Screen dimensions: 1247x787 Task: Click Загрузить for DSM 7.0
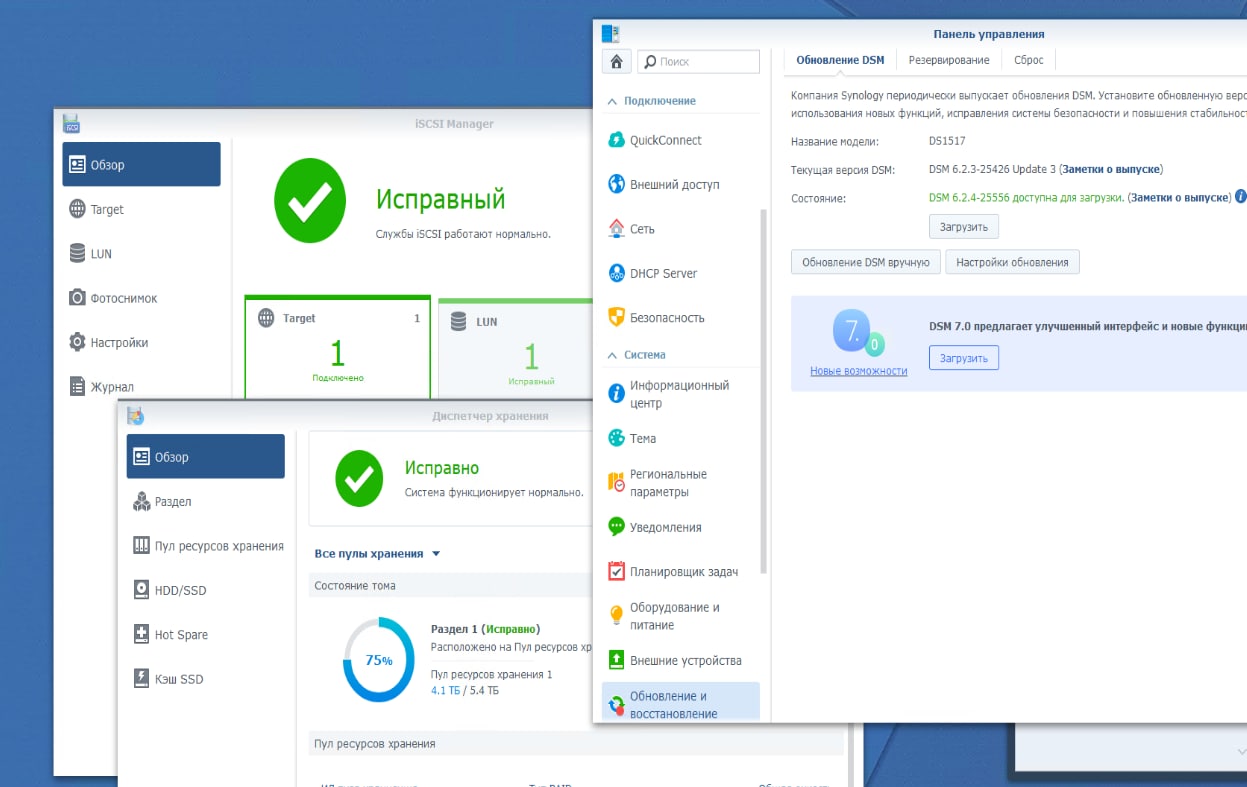[x=964, y=358]
